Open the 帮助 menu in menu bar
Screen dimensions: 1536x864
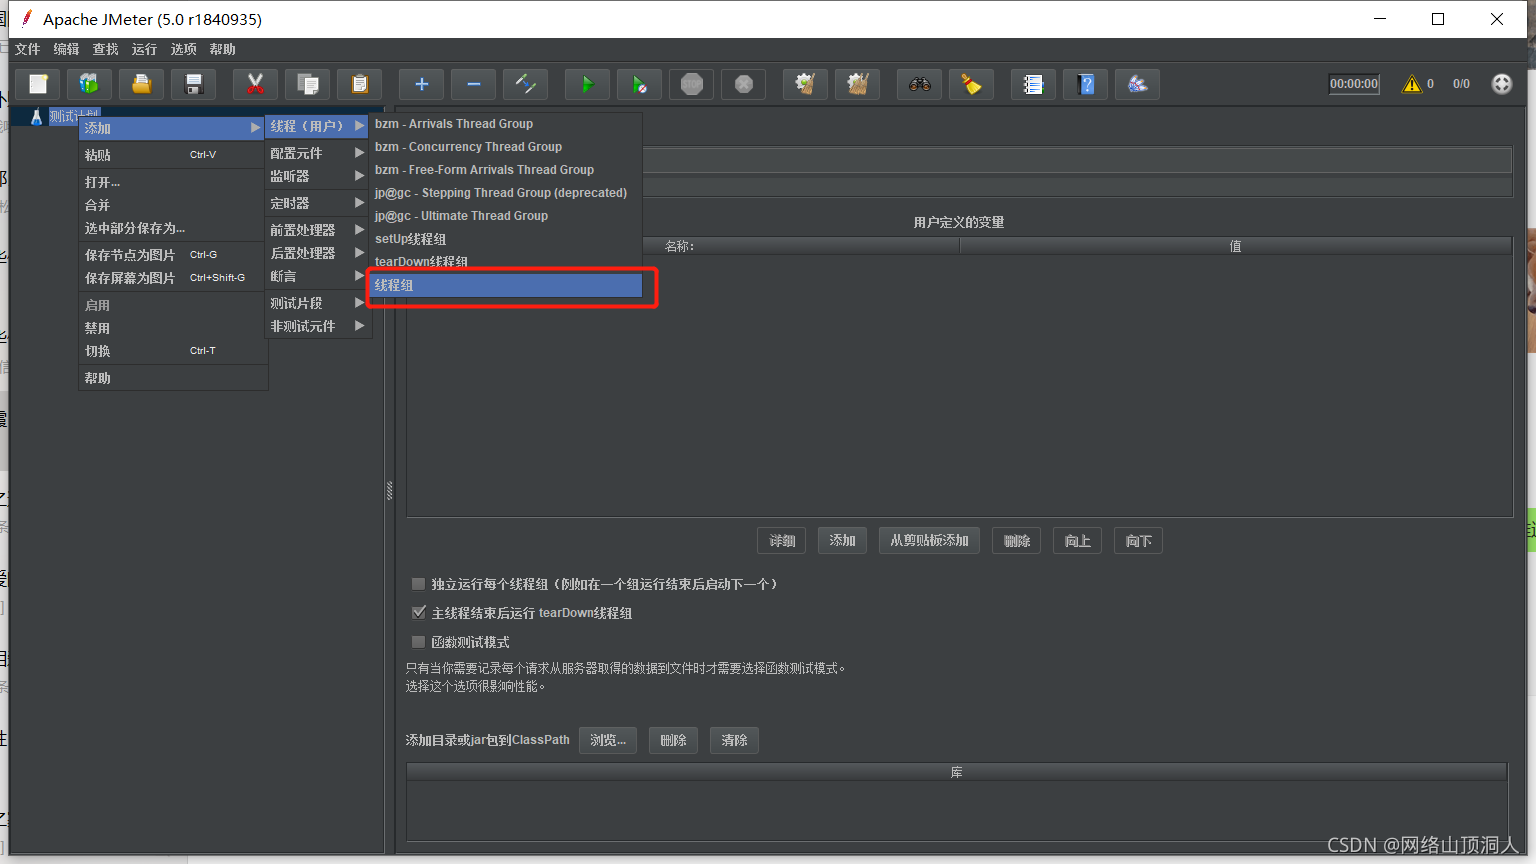(222, 49)
